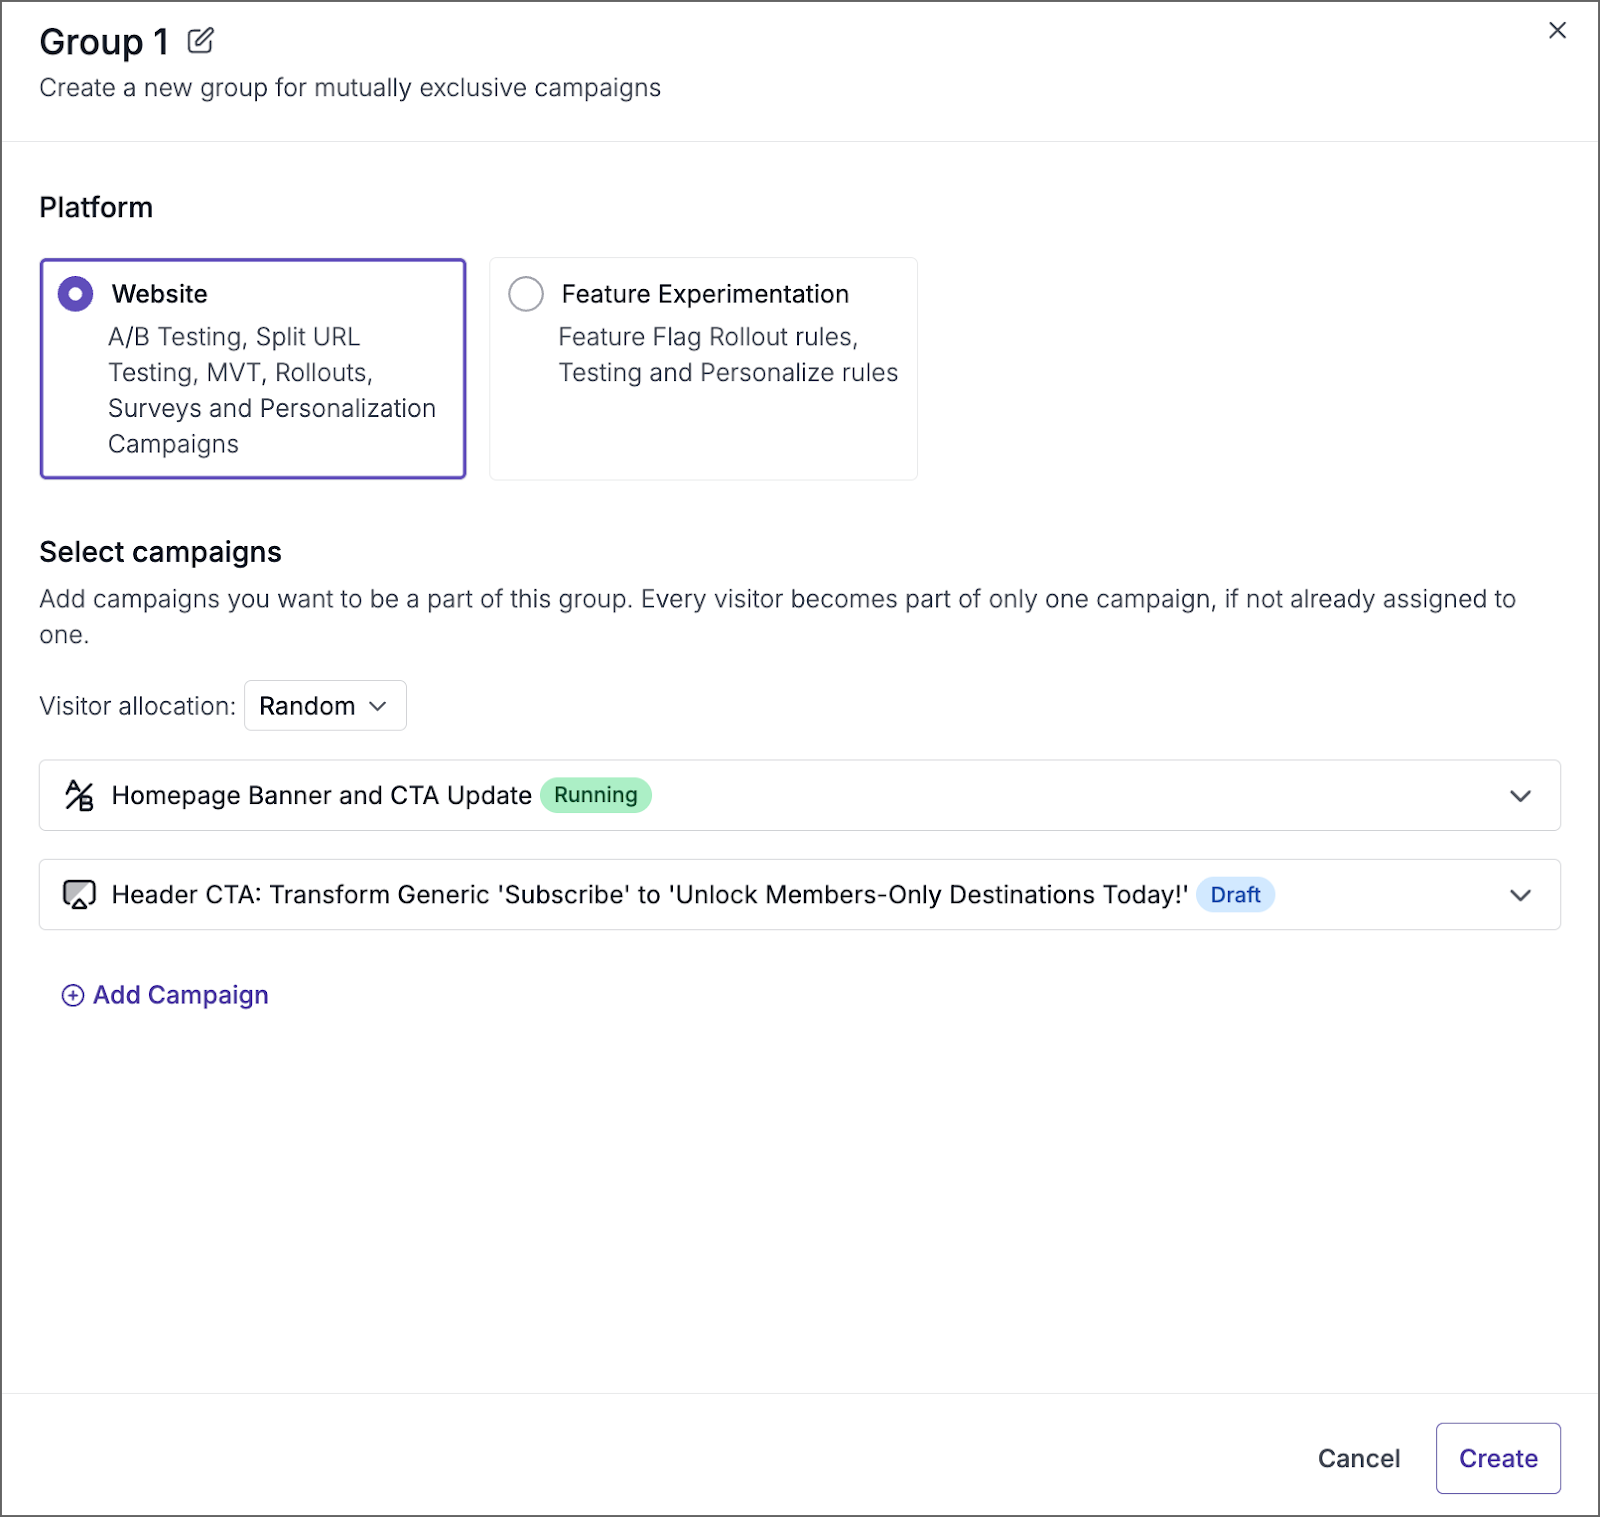This screenshot has width=1600, height=1517.
Task: Expand the Header CTA campaign row chevron
Action: (x=1520, y=895)
